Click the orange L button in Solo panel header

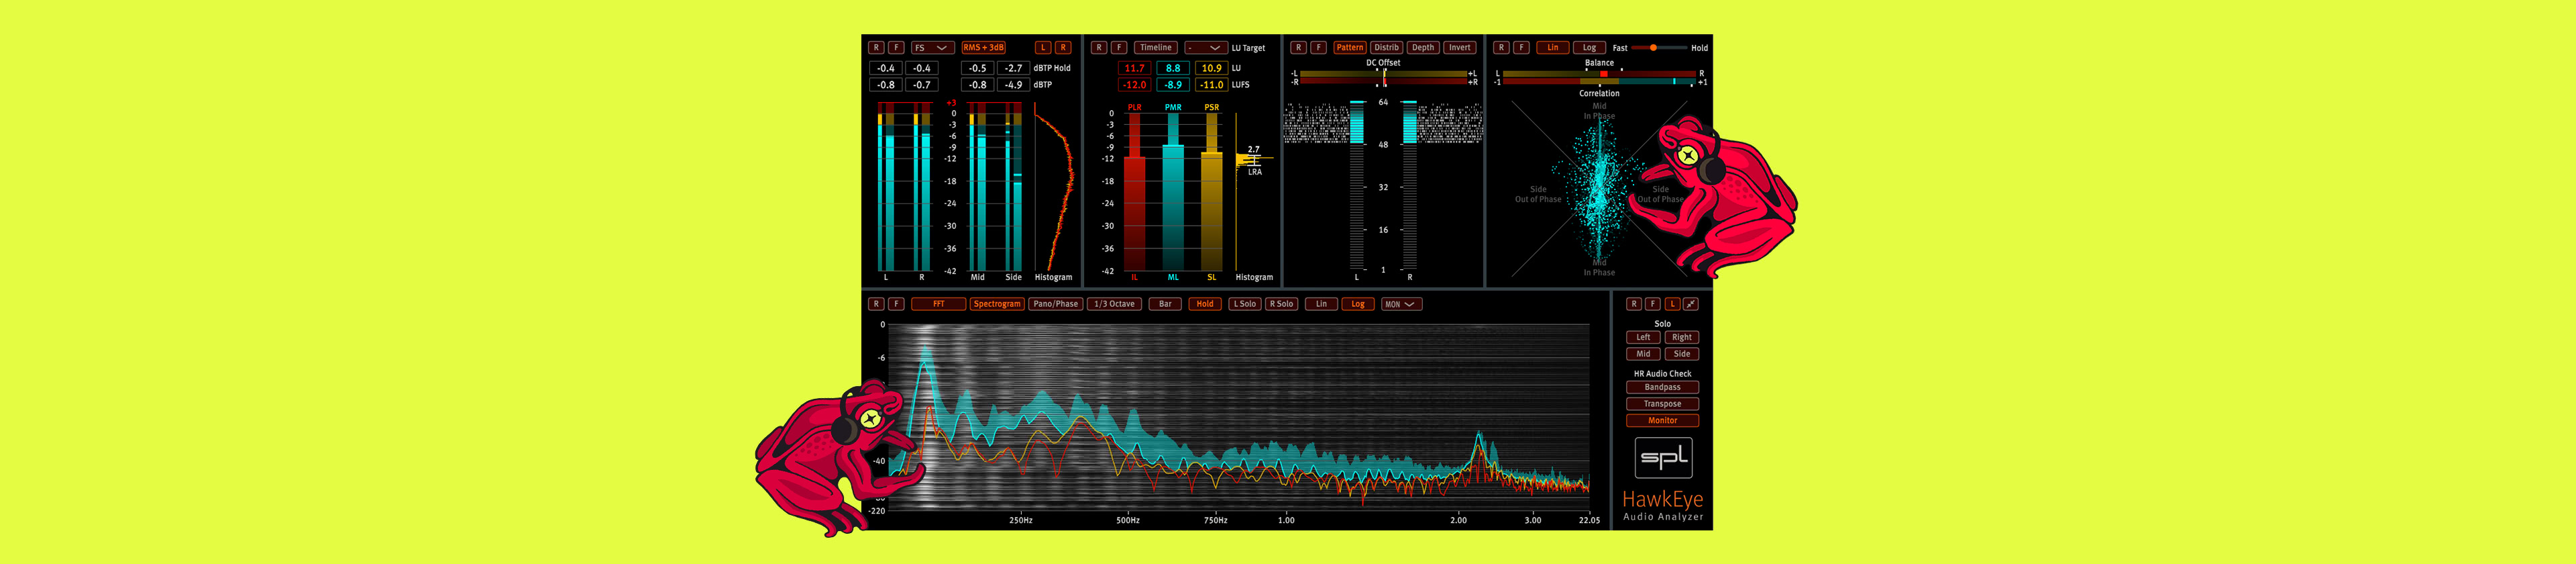point(1671,304)
